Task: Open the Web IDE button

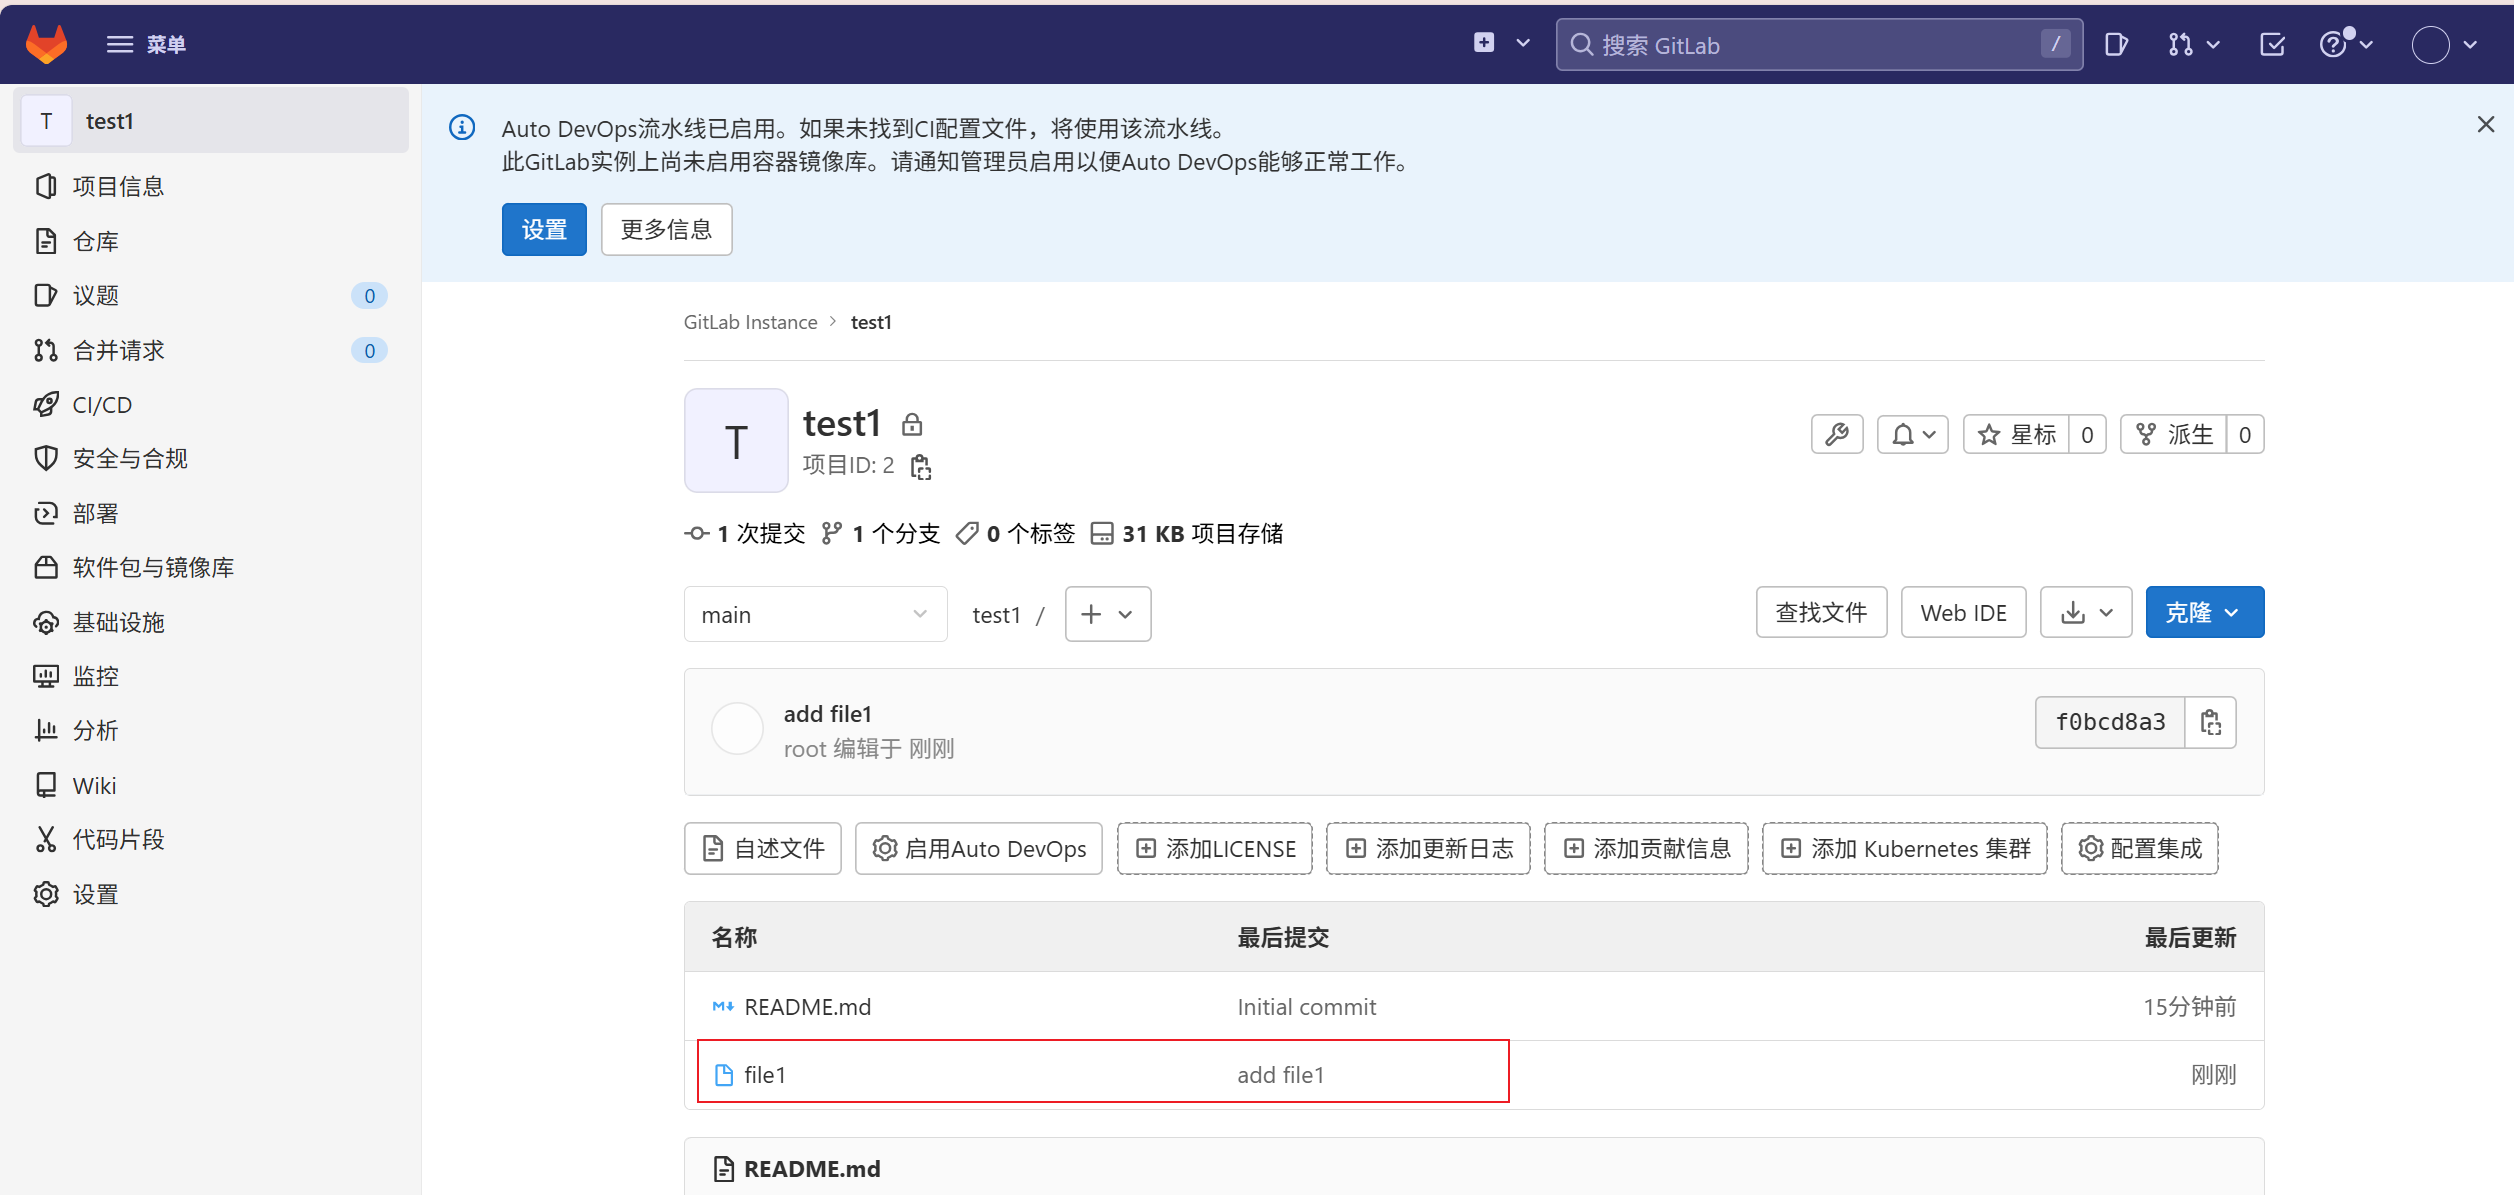Action: [1963, 613]
